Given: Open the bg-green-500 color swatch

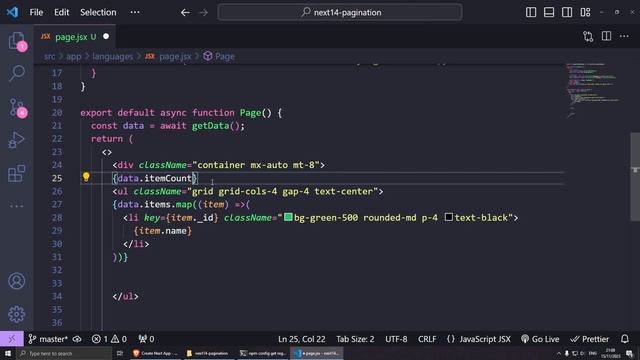Looking at the screenshot, I should [288, 217].
